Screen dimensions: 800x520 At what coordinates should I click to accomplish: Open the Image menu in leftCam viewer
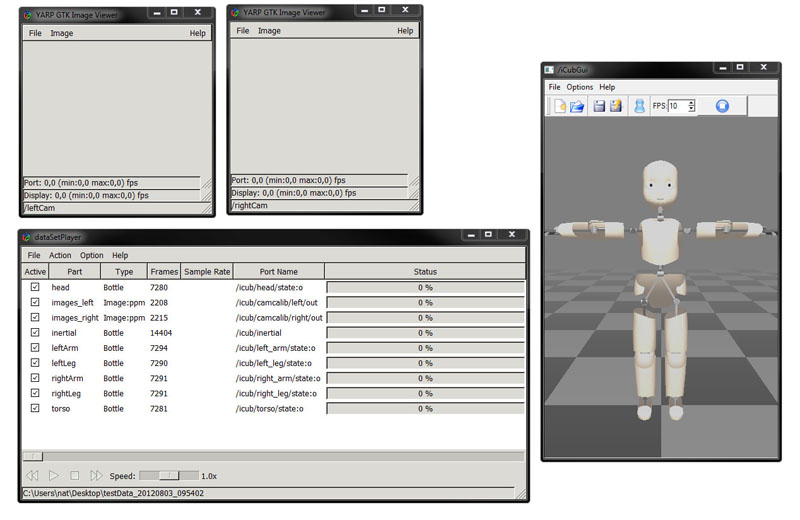tap(62, 33)
